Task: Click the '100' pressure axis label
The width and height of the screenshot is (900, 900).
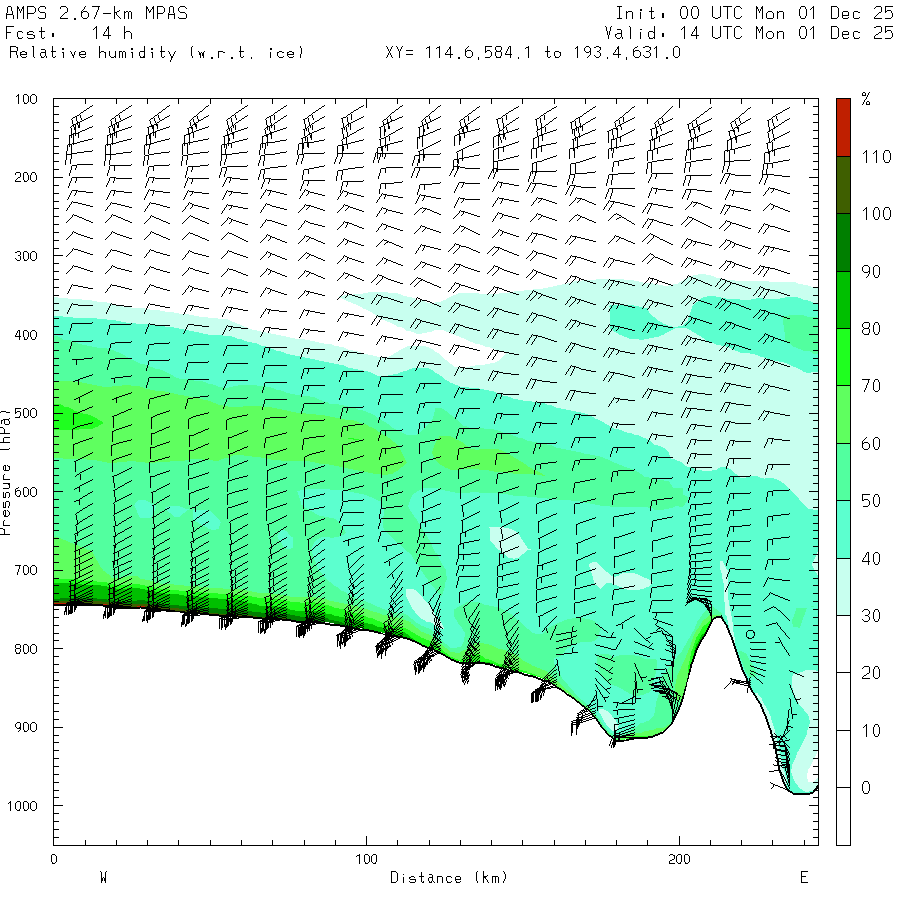Action: point(26,99)
